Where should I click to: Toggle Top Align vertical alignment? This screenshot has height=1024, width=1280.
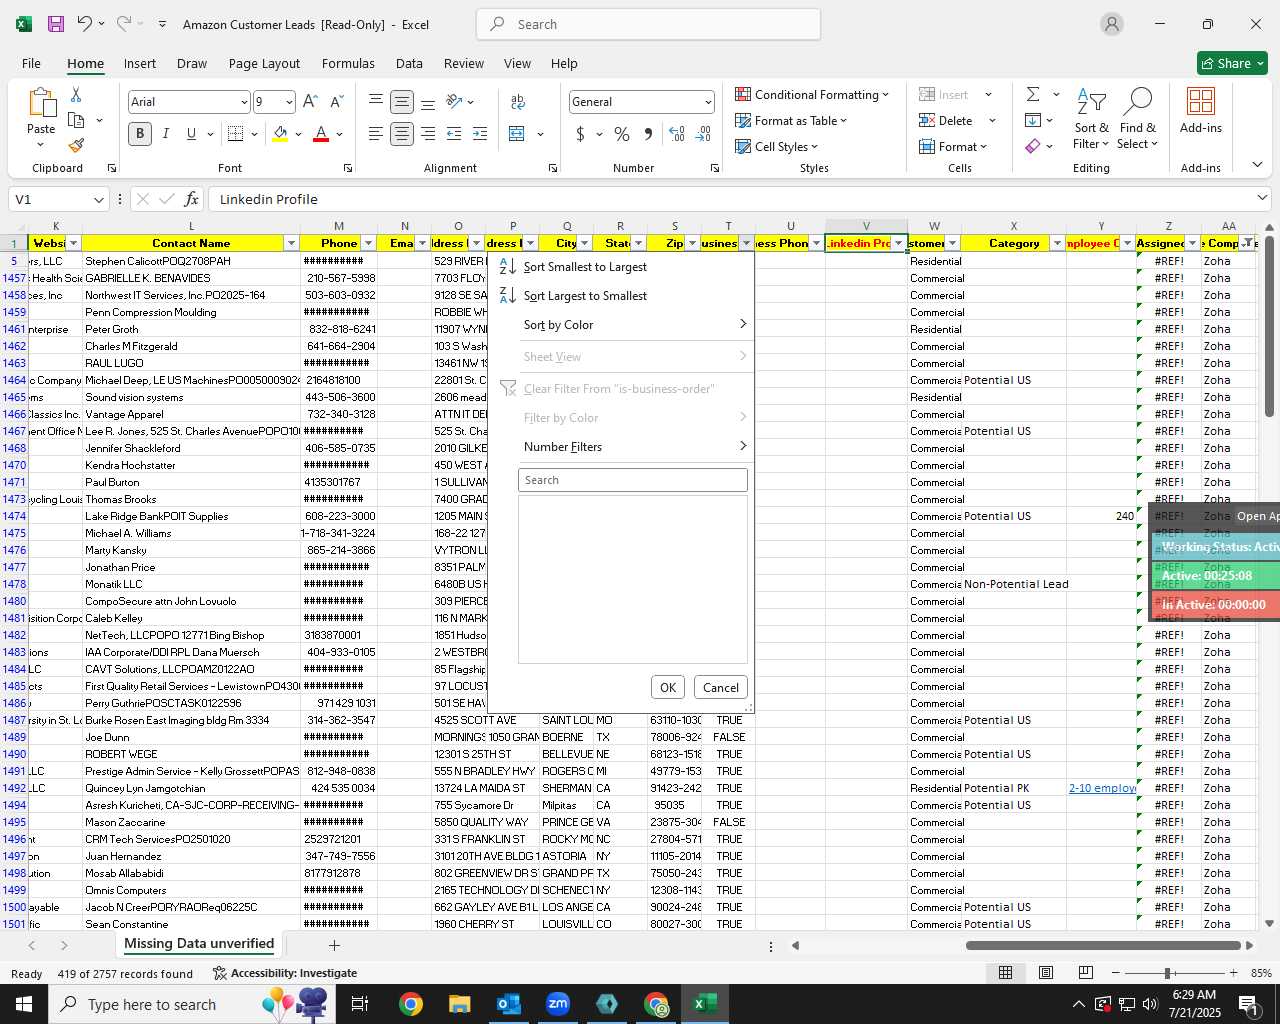coord(375,102)
